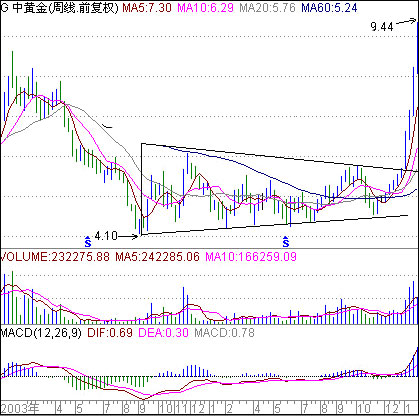Click the MA10:6.29 indicator label
Screen dimensions: 419x416
tap(205, 7)
